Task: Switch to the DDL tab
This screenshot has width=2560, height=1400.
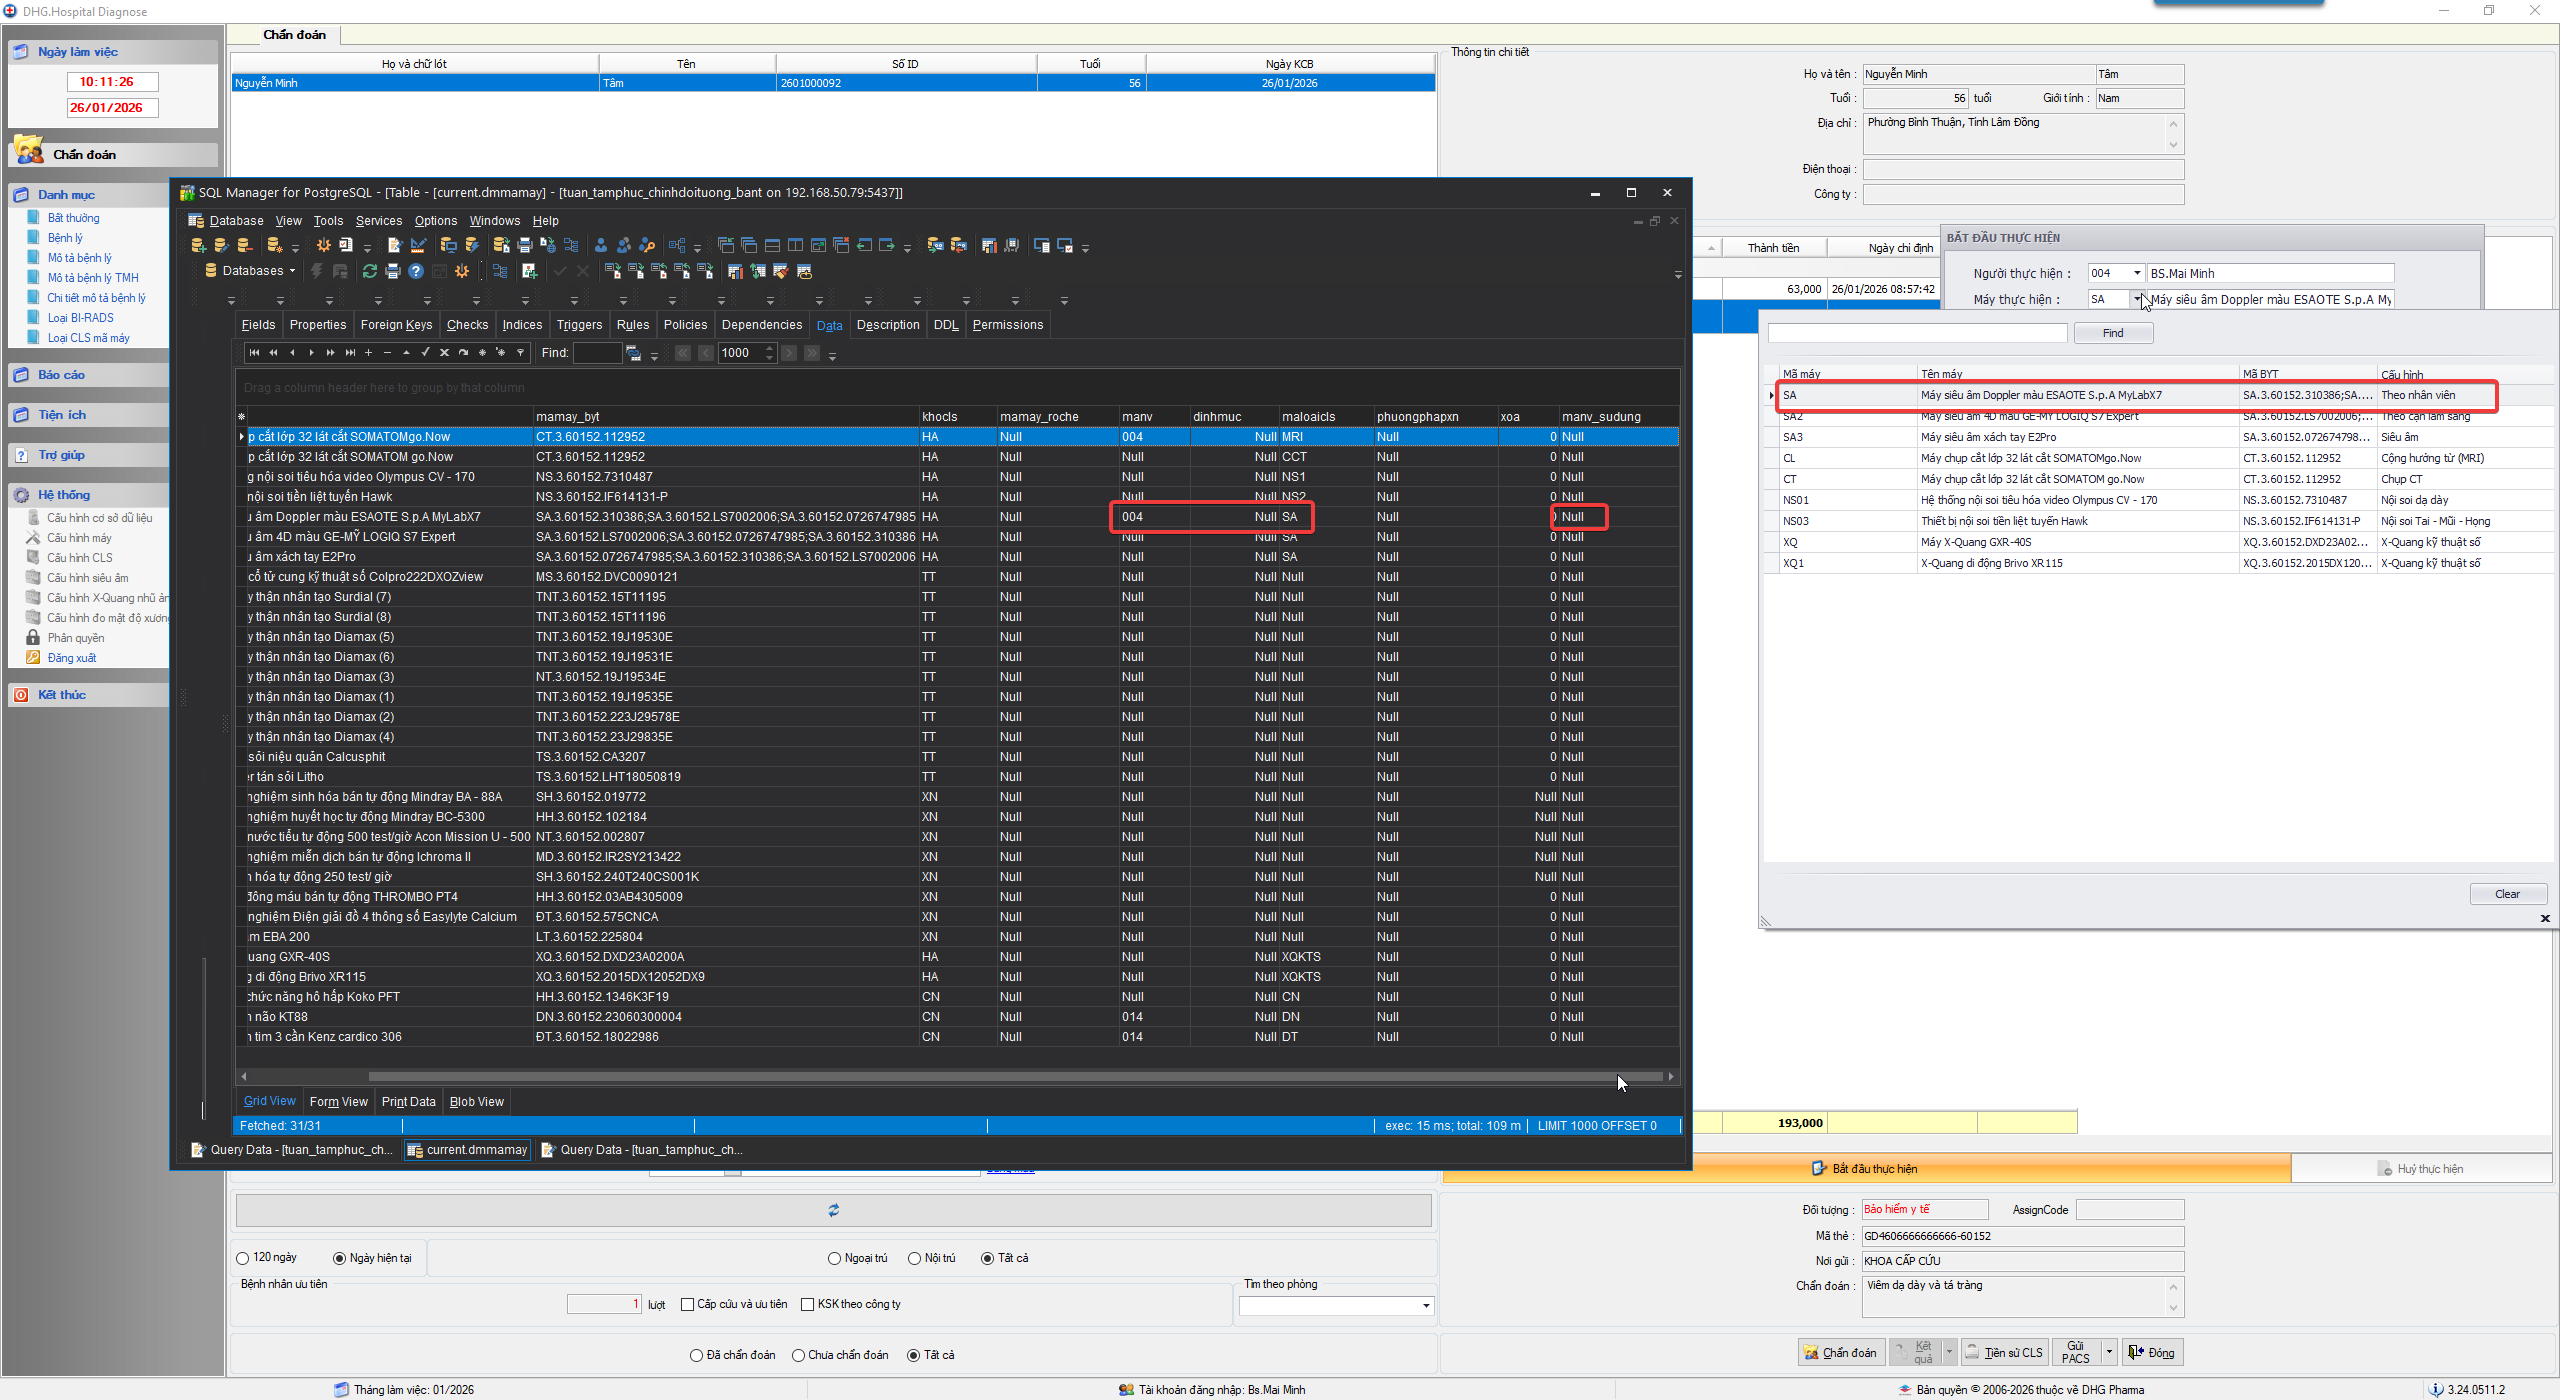Action: point(945,325)
